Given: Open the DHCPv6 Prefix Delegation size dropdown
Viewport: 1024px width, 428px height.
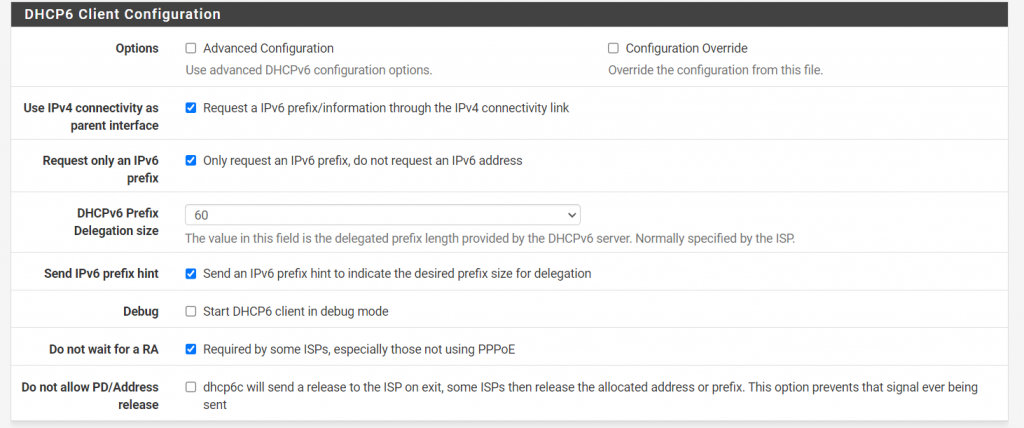Looking at the screenshot, I should tap(382, 215).
